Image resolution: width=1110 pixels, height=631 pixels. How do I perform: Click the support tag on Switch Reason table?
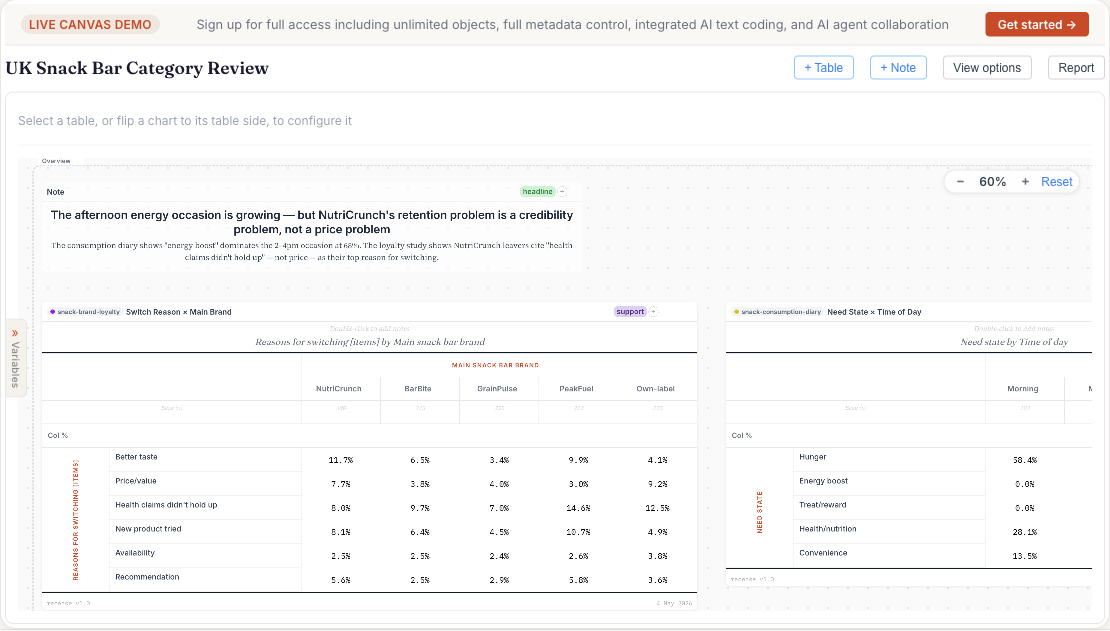coord(629,312)
